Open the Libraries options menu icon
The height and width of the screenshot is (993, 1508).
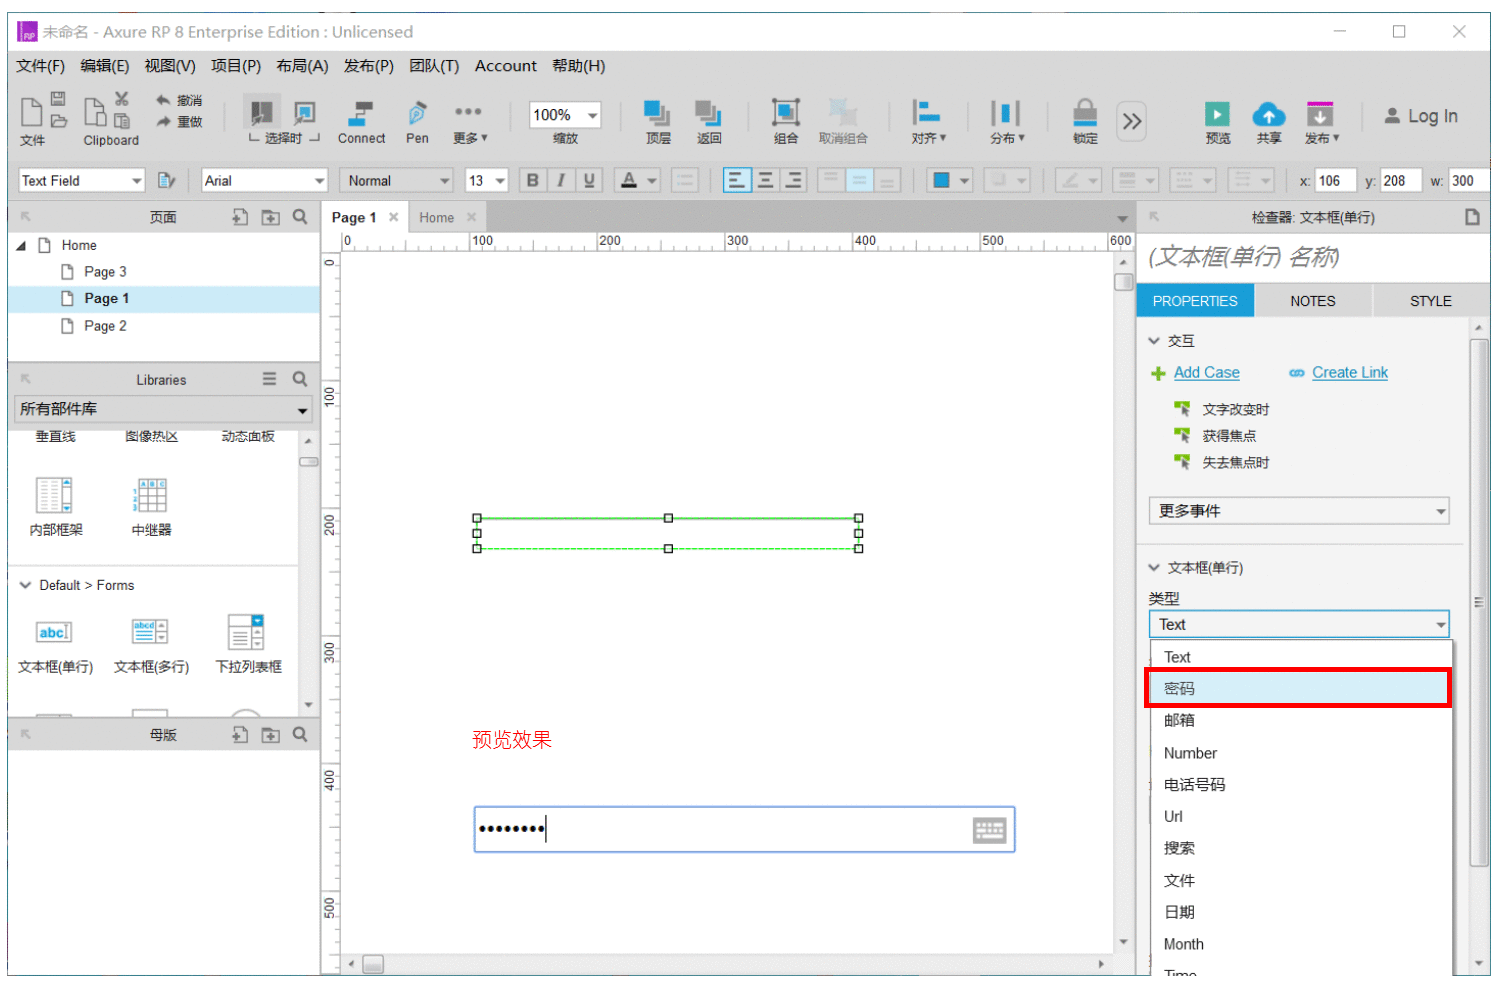(269, 379)
